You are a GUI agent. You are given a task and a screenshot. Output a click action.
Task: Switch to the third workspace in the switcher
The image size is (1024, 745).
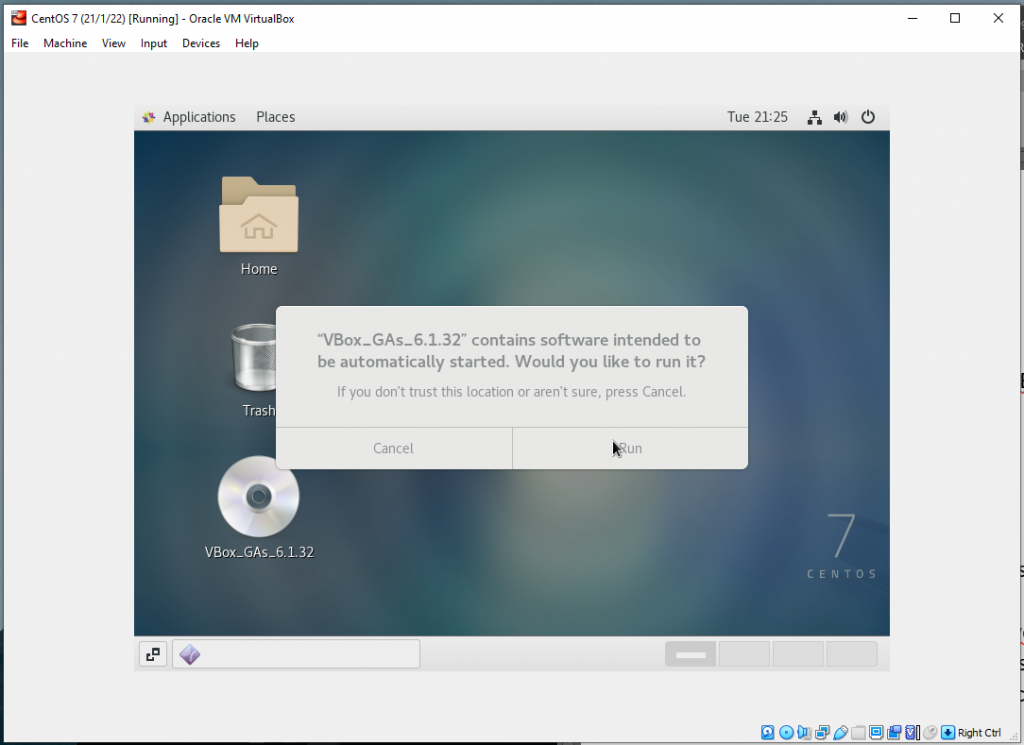798,654
